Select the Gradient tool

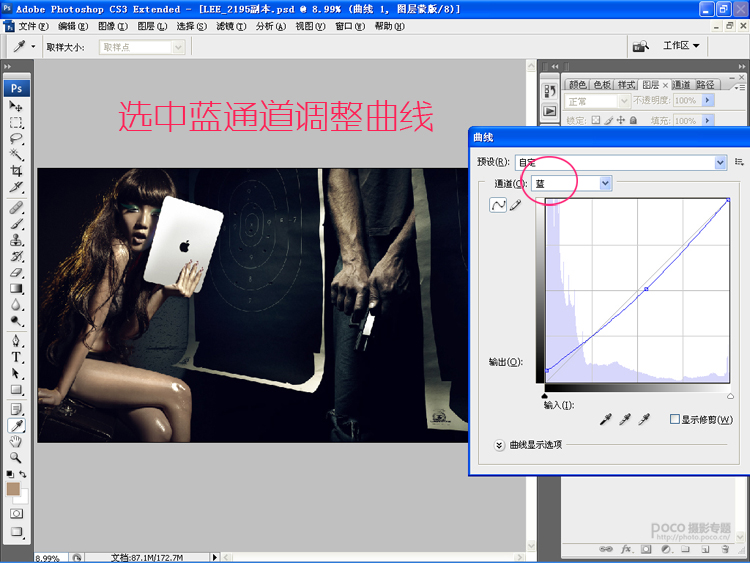[x=16, y=288]
